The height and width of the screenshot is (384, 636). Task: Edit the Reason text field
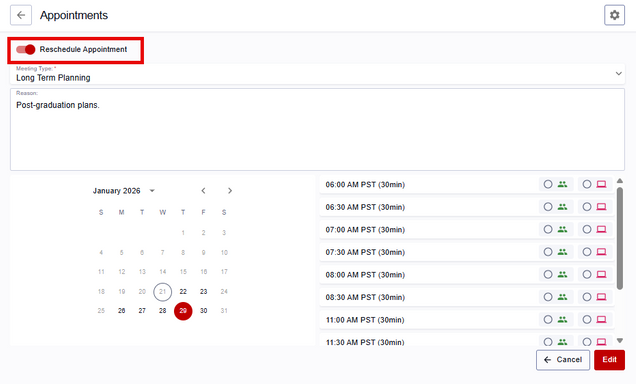[317, 129]
